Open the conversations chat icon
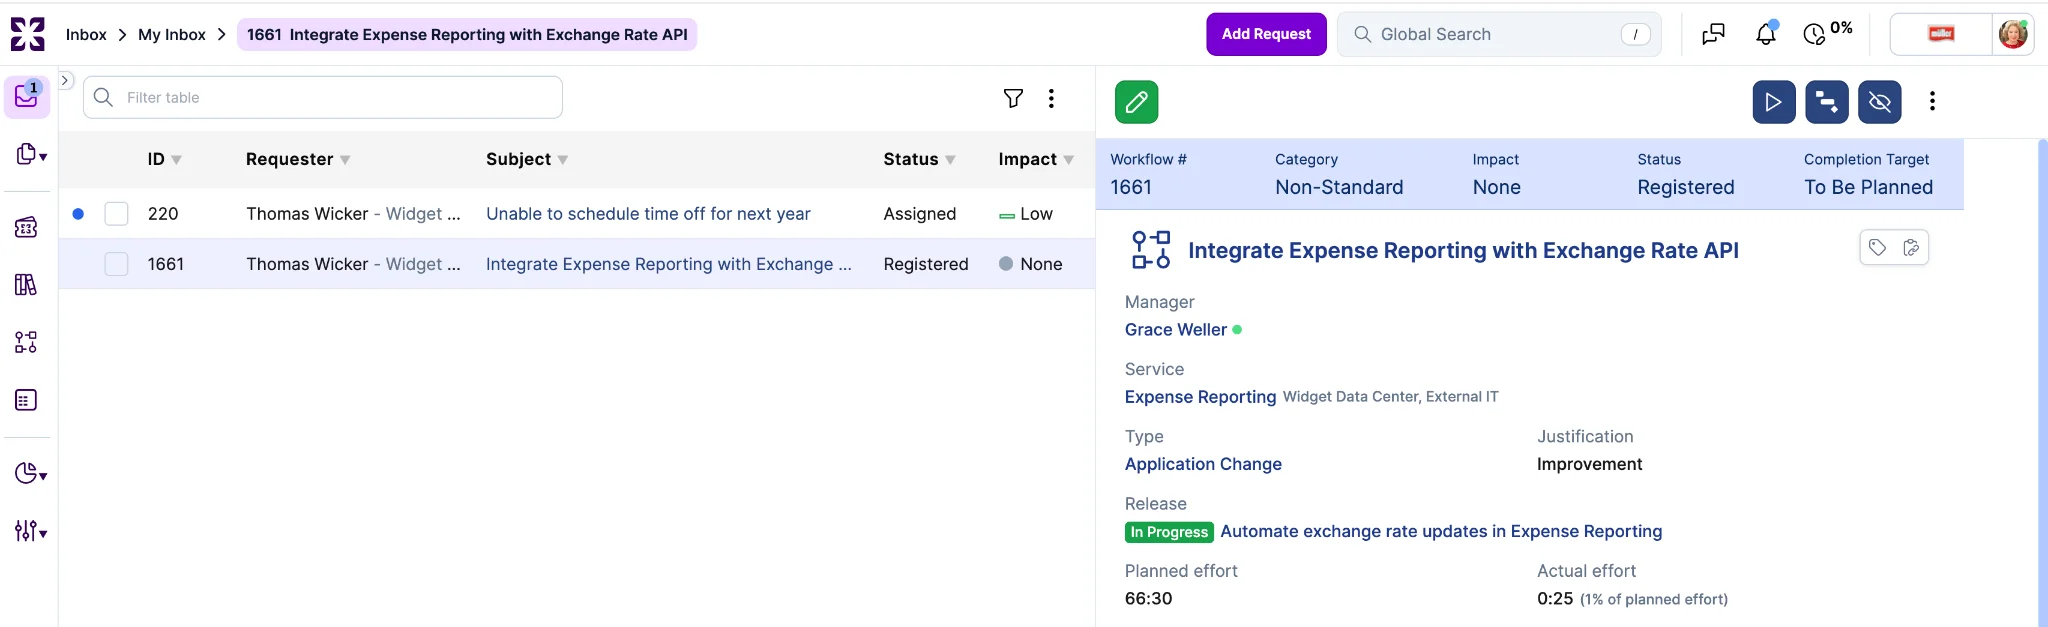2048x627 pixels. coord(1713,34)
